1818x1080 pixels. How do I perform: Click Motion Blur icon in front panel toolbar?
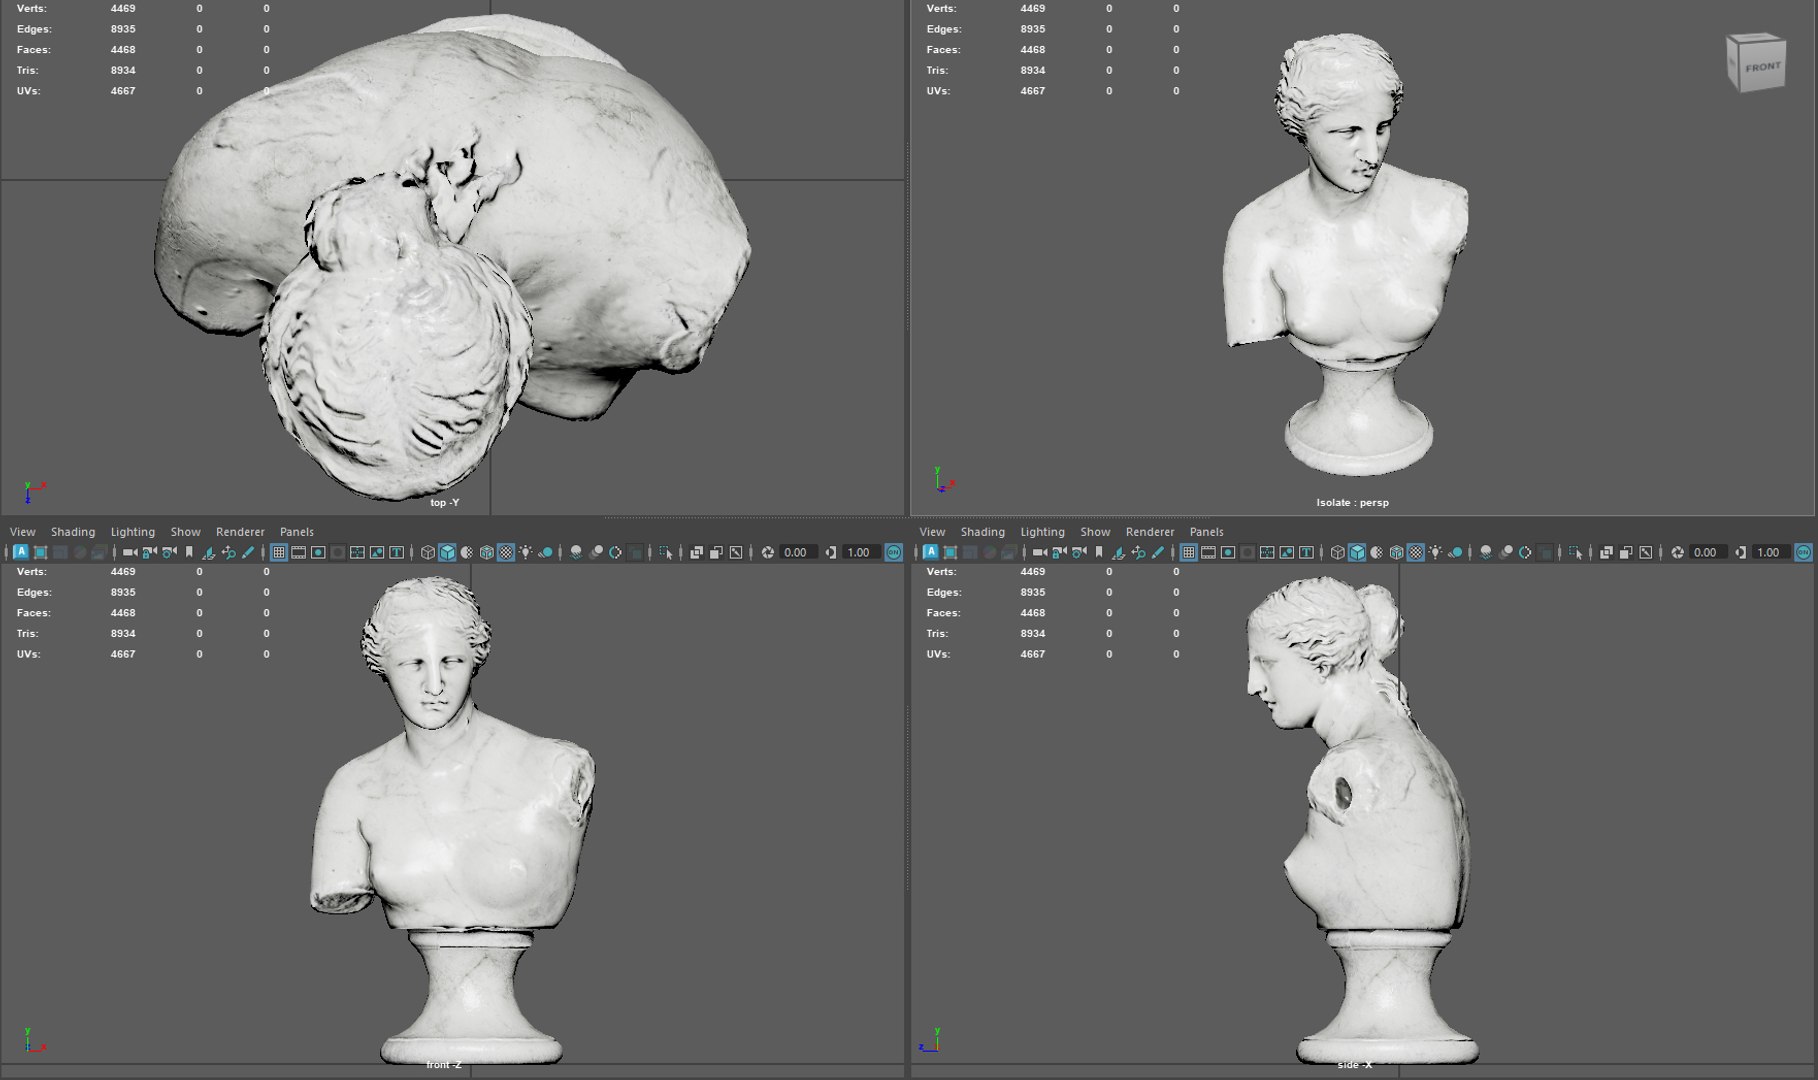tap(596, 552)
